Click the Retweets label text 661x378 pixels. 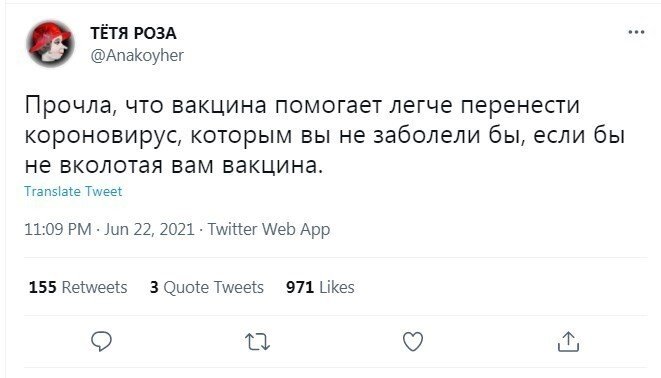click(94, 287)
